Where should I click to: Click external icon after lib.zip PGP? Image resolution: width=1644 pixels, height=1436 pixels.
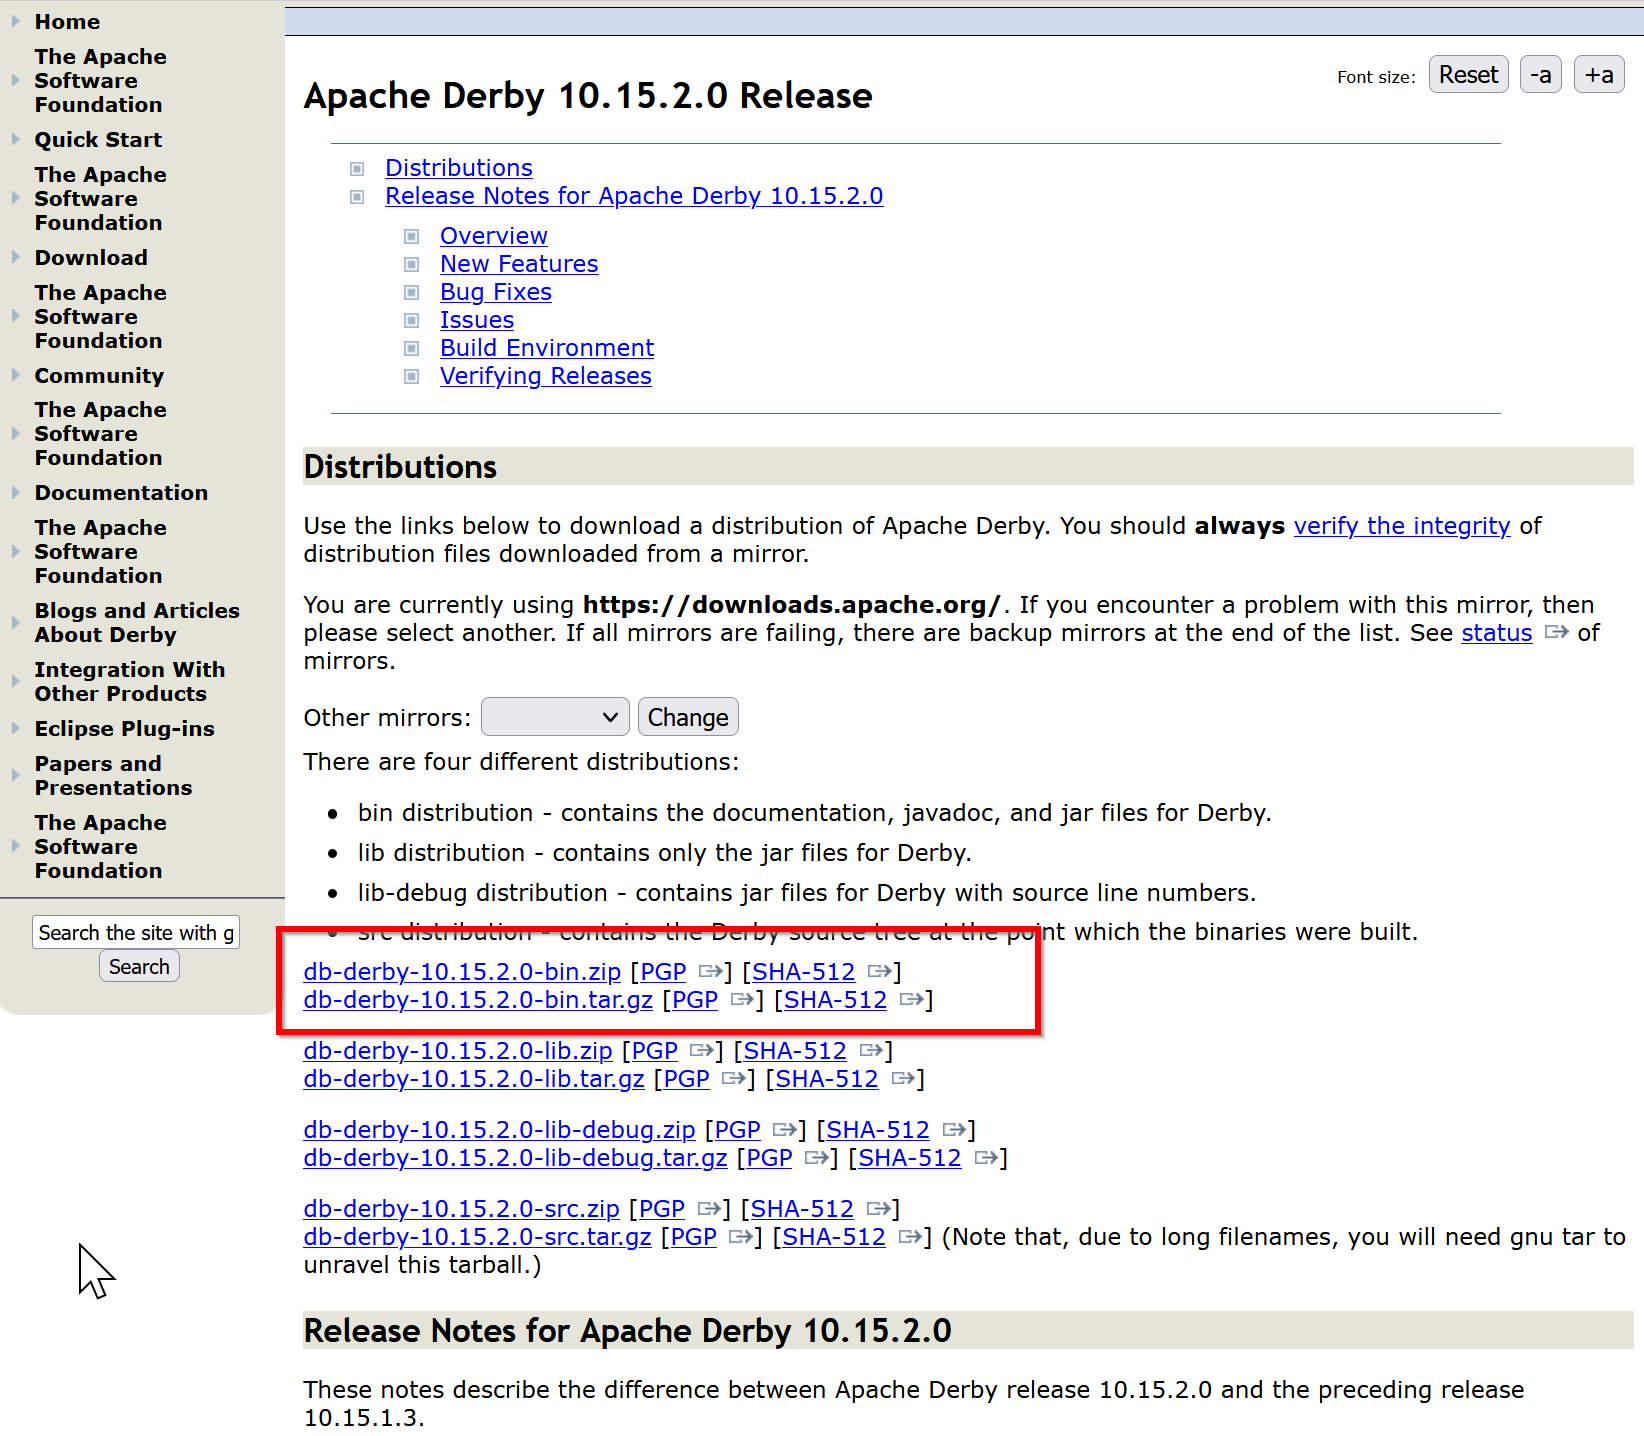[x=701, y=1050]
